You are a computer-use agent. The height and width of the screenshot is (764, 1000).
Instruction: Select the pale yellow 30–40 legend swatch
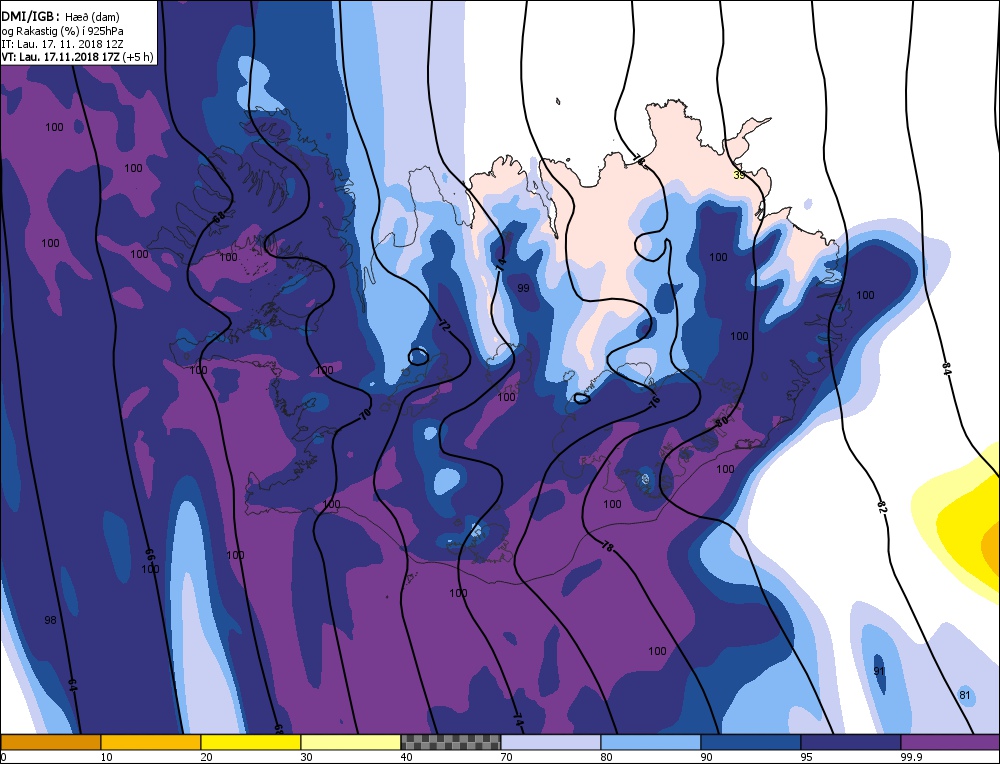[351, 742]
